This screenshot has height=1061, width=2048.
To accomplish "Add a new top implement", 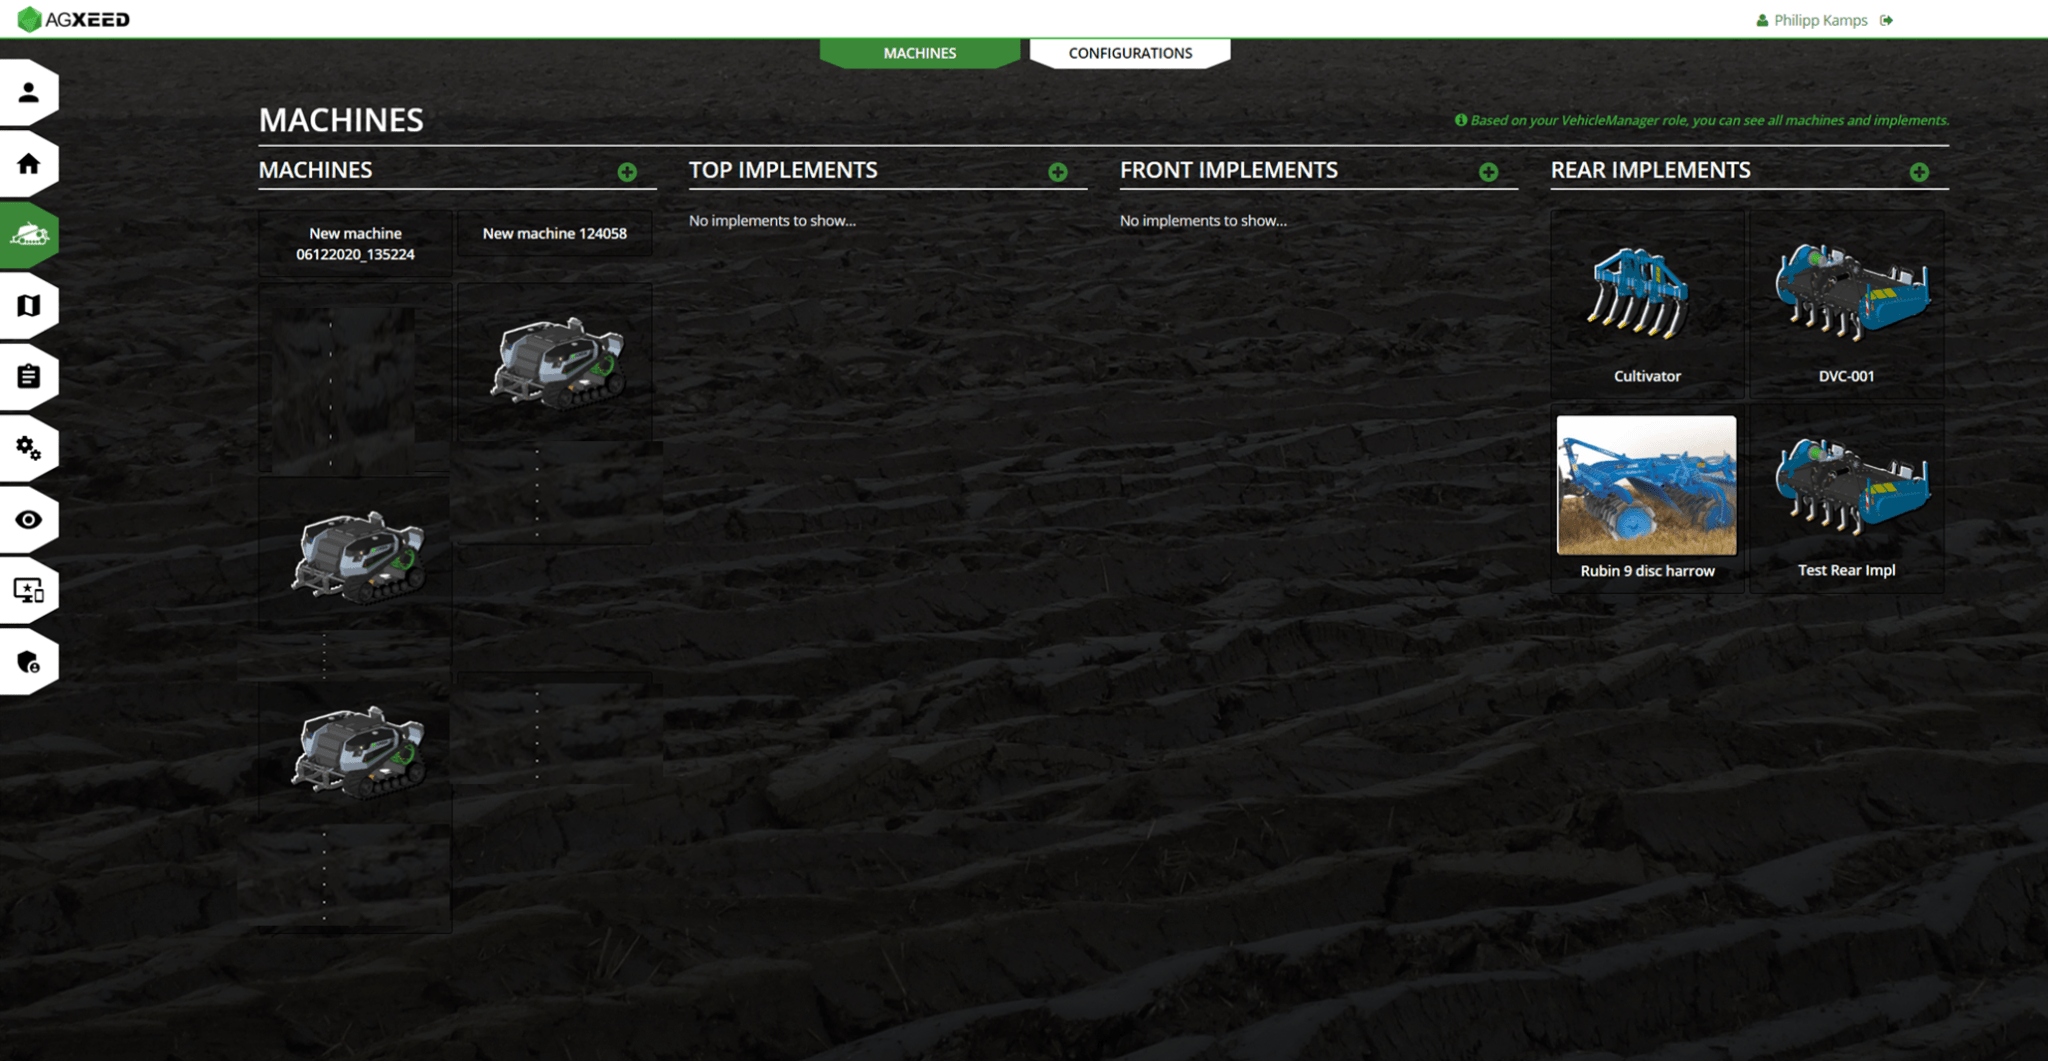I will point(1057,172).
